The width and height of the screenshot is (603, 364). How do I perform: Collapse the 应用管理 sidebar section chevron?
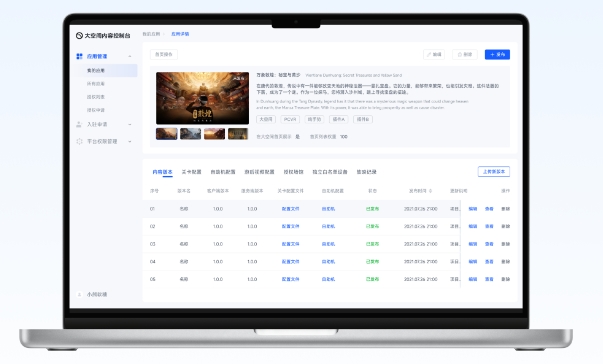130,56
